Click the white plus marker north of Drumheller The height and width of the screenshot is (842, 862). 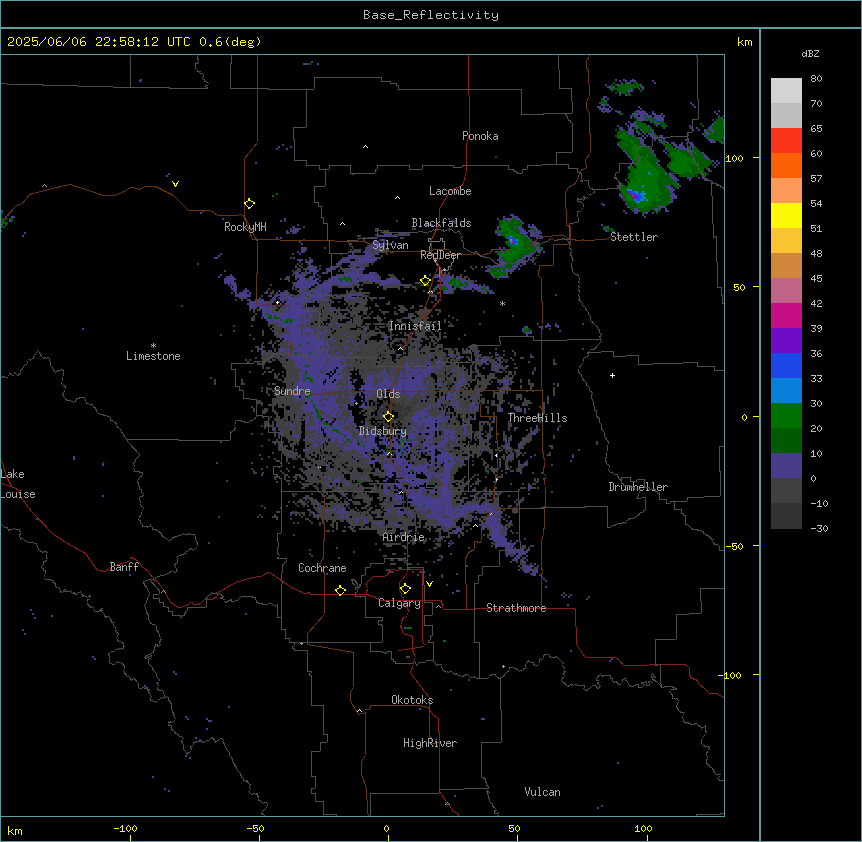612,375
